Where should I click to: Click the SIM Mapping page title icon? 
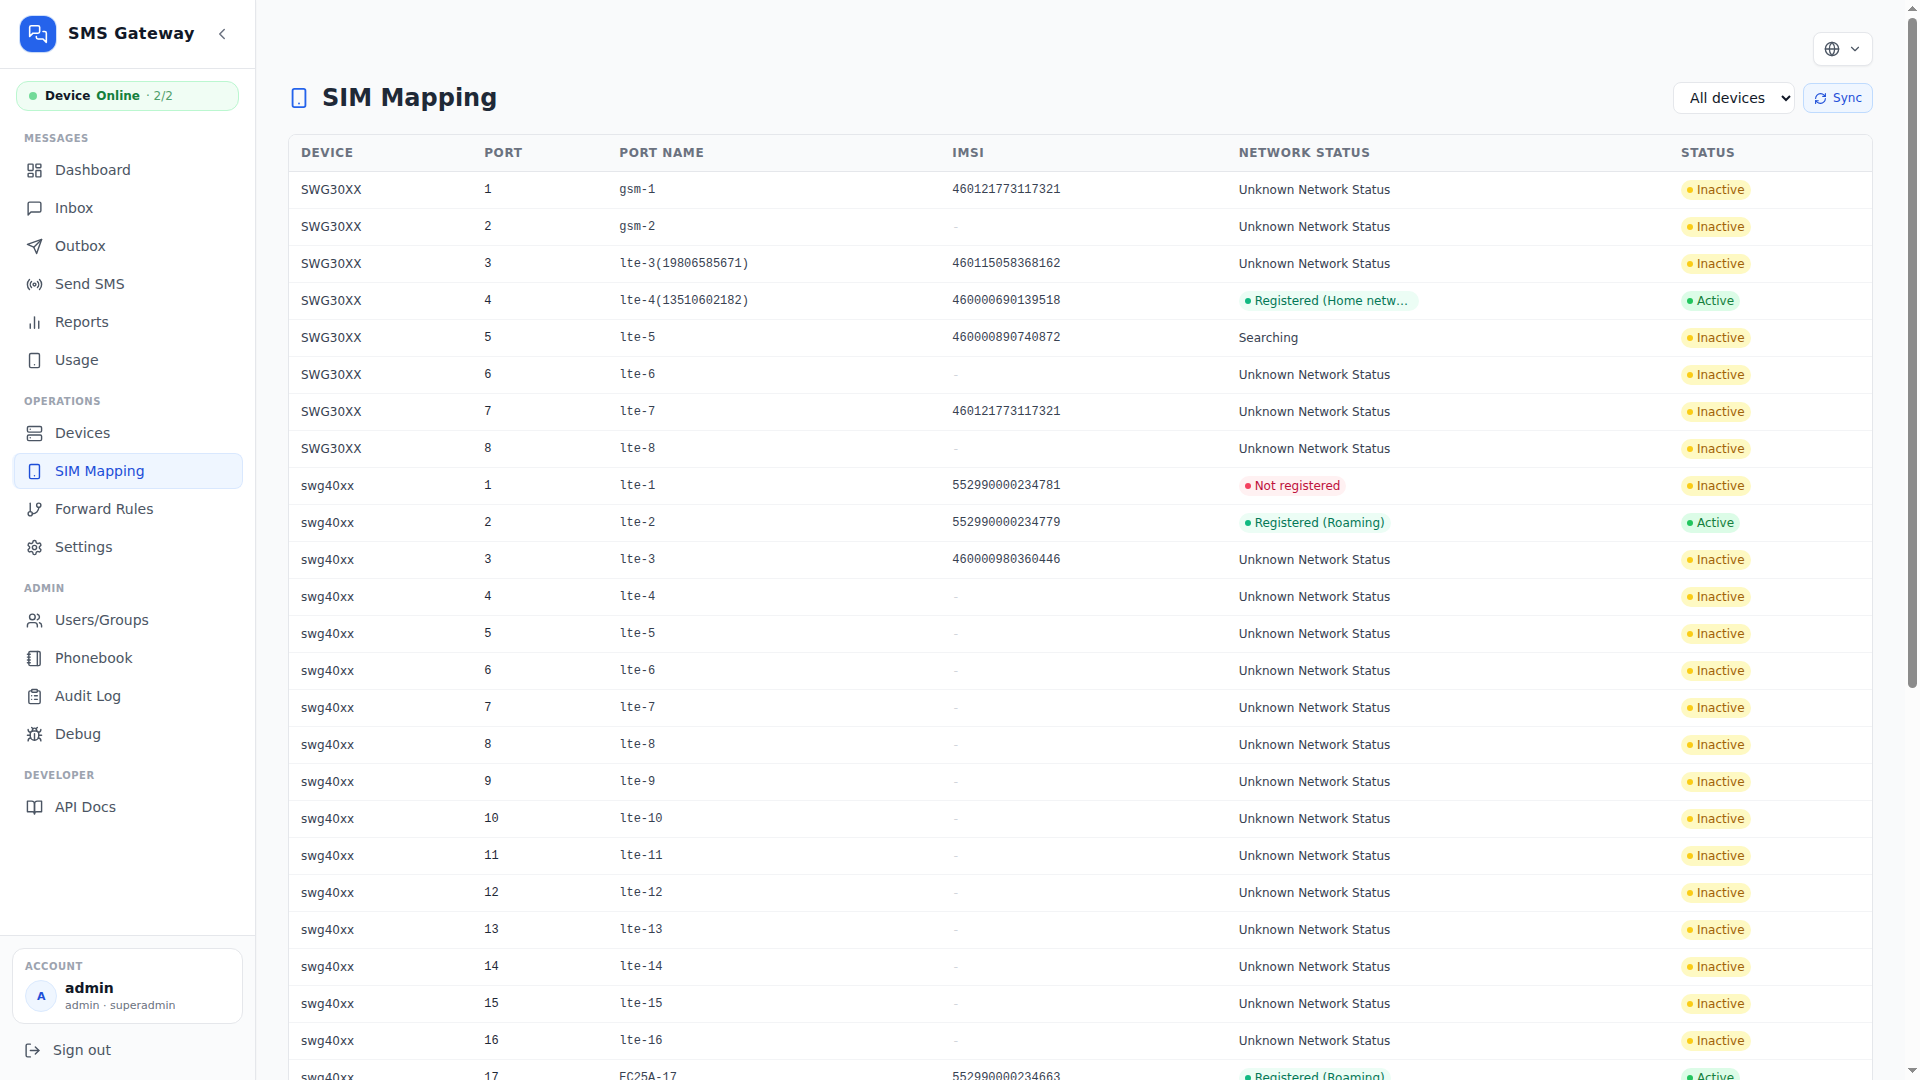(x=299, y=98)
